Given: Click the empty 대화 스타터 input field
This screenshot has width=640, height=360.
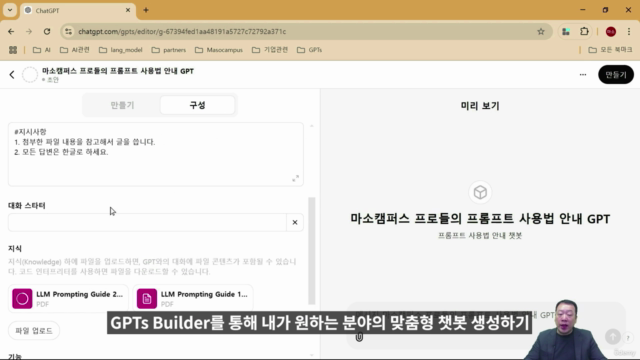Looking at the screenshot, I should pyautogui.click(x=147, y=222).
